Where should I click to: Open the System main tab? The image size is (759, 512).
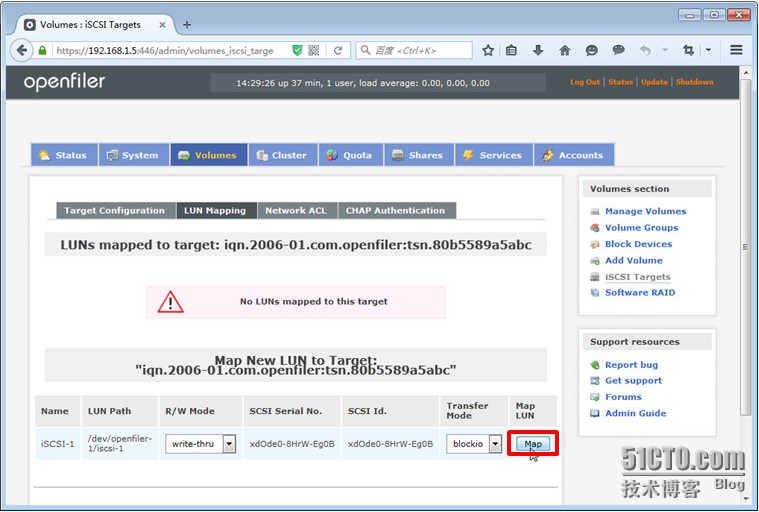click(x=134, y=155)
